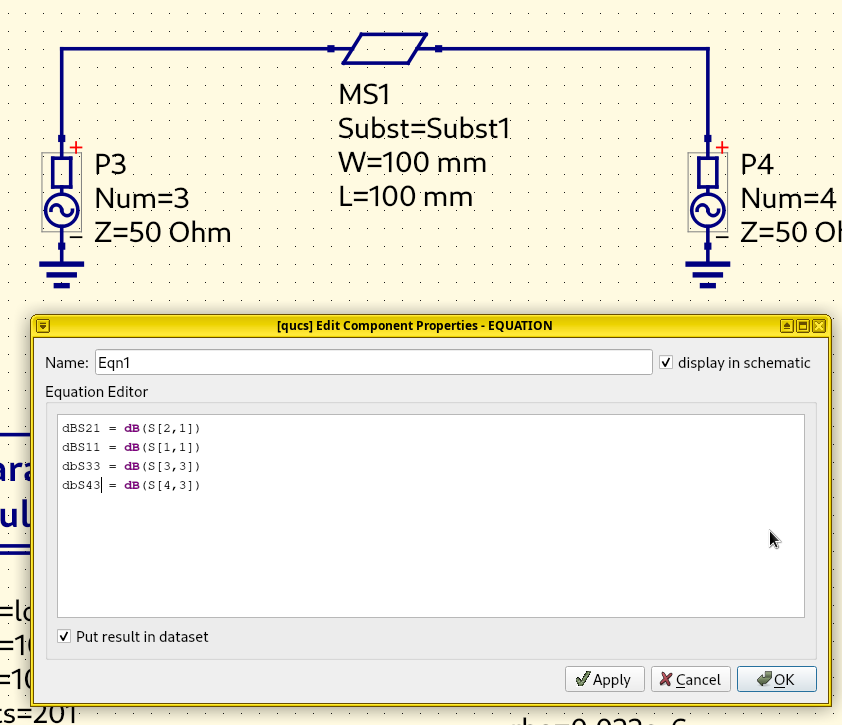The height and width of the screenshot is (725, 842).
Task: Click the ground symbol below P4
Action: (708, 271)
